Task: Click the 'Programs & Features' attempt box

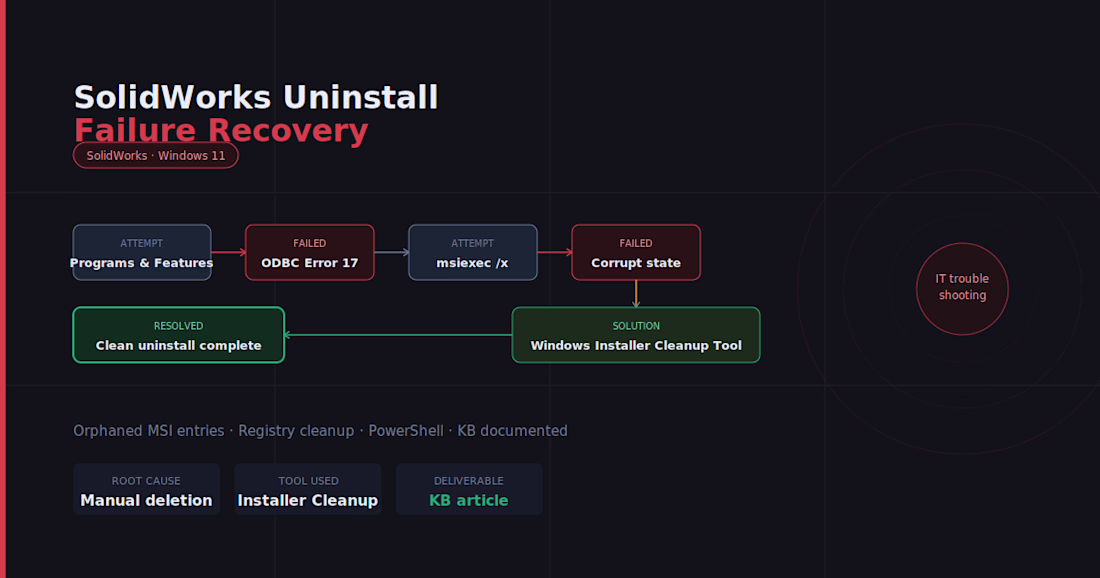Action: [x=142, y=253]
